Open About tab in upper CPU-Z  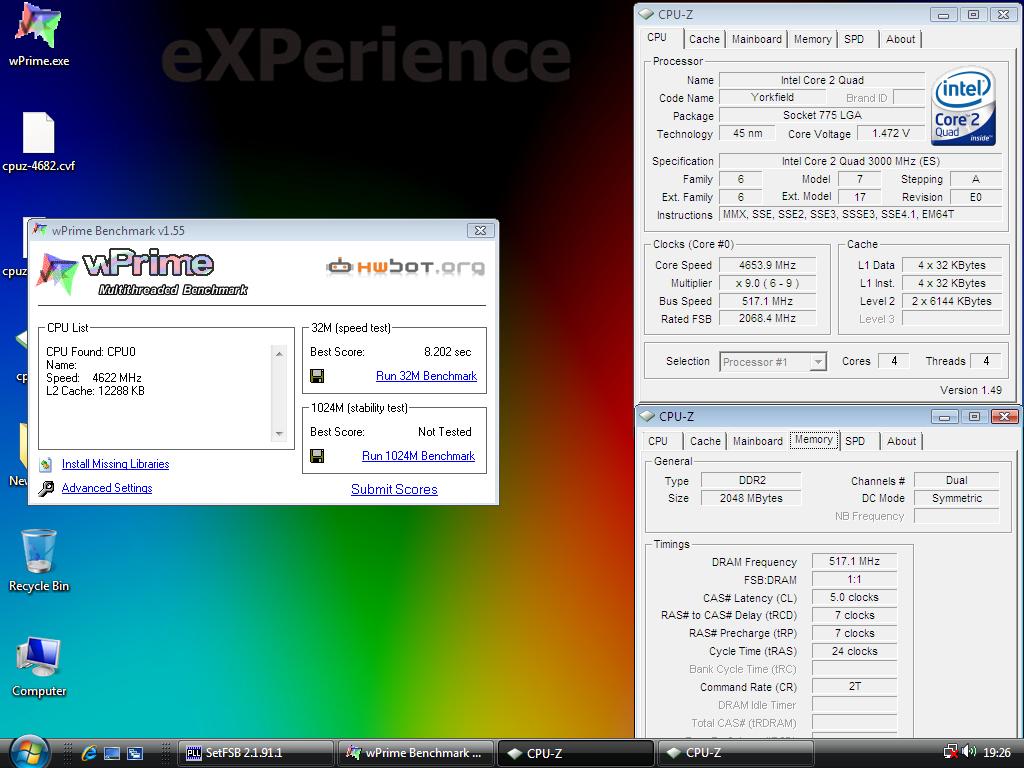900,39
